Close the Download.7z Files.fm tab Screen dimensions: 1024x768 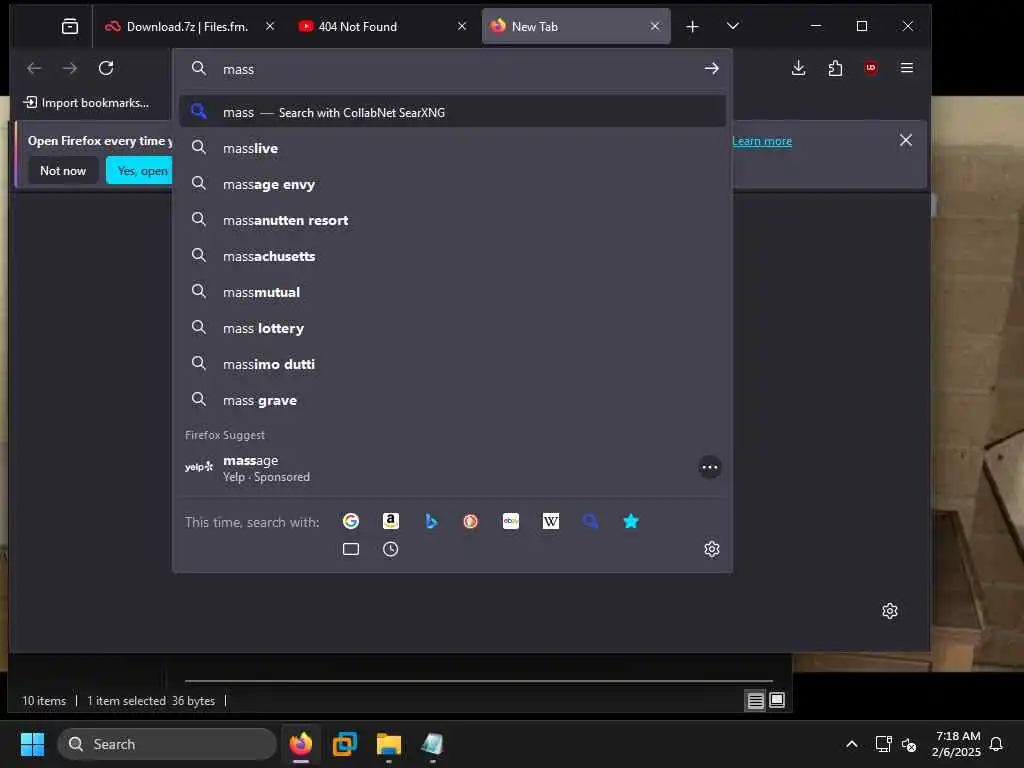(270, 26)
